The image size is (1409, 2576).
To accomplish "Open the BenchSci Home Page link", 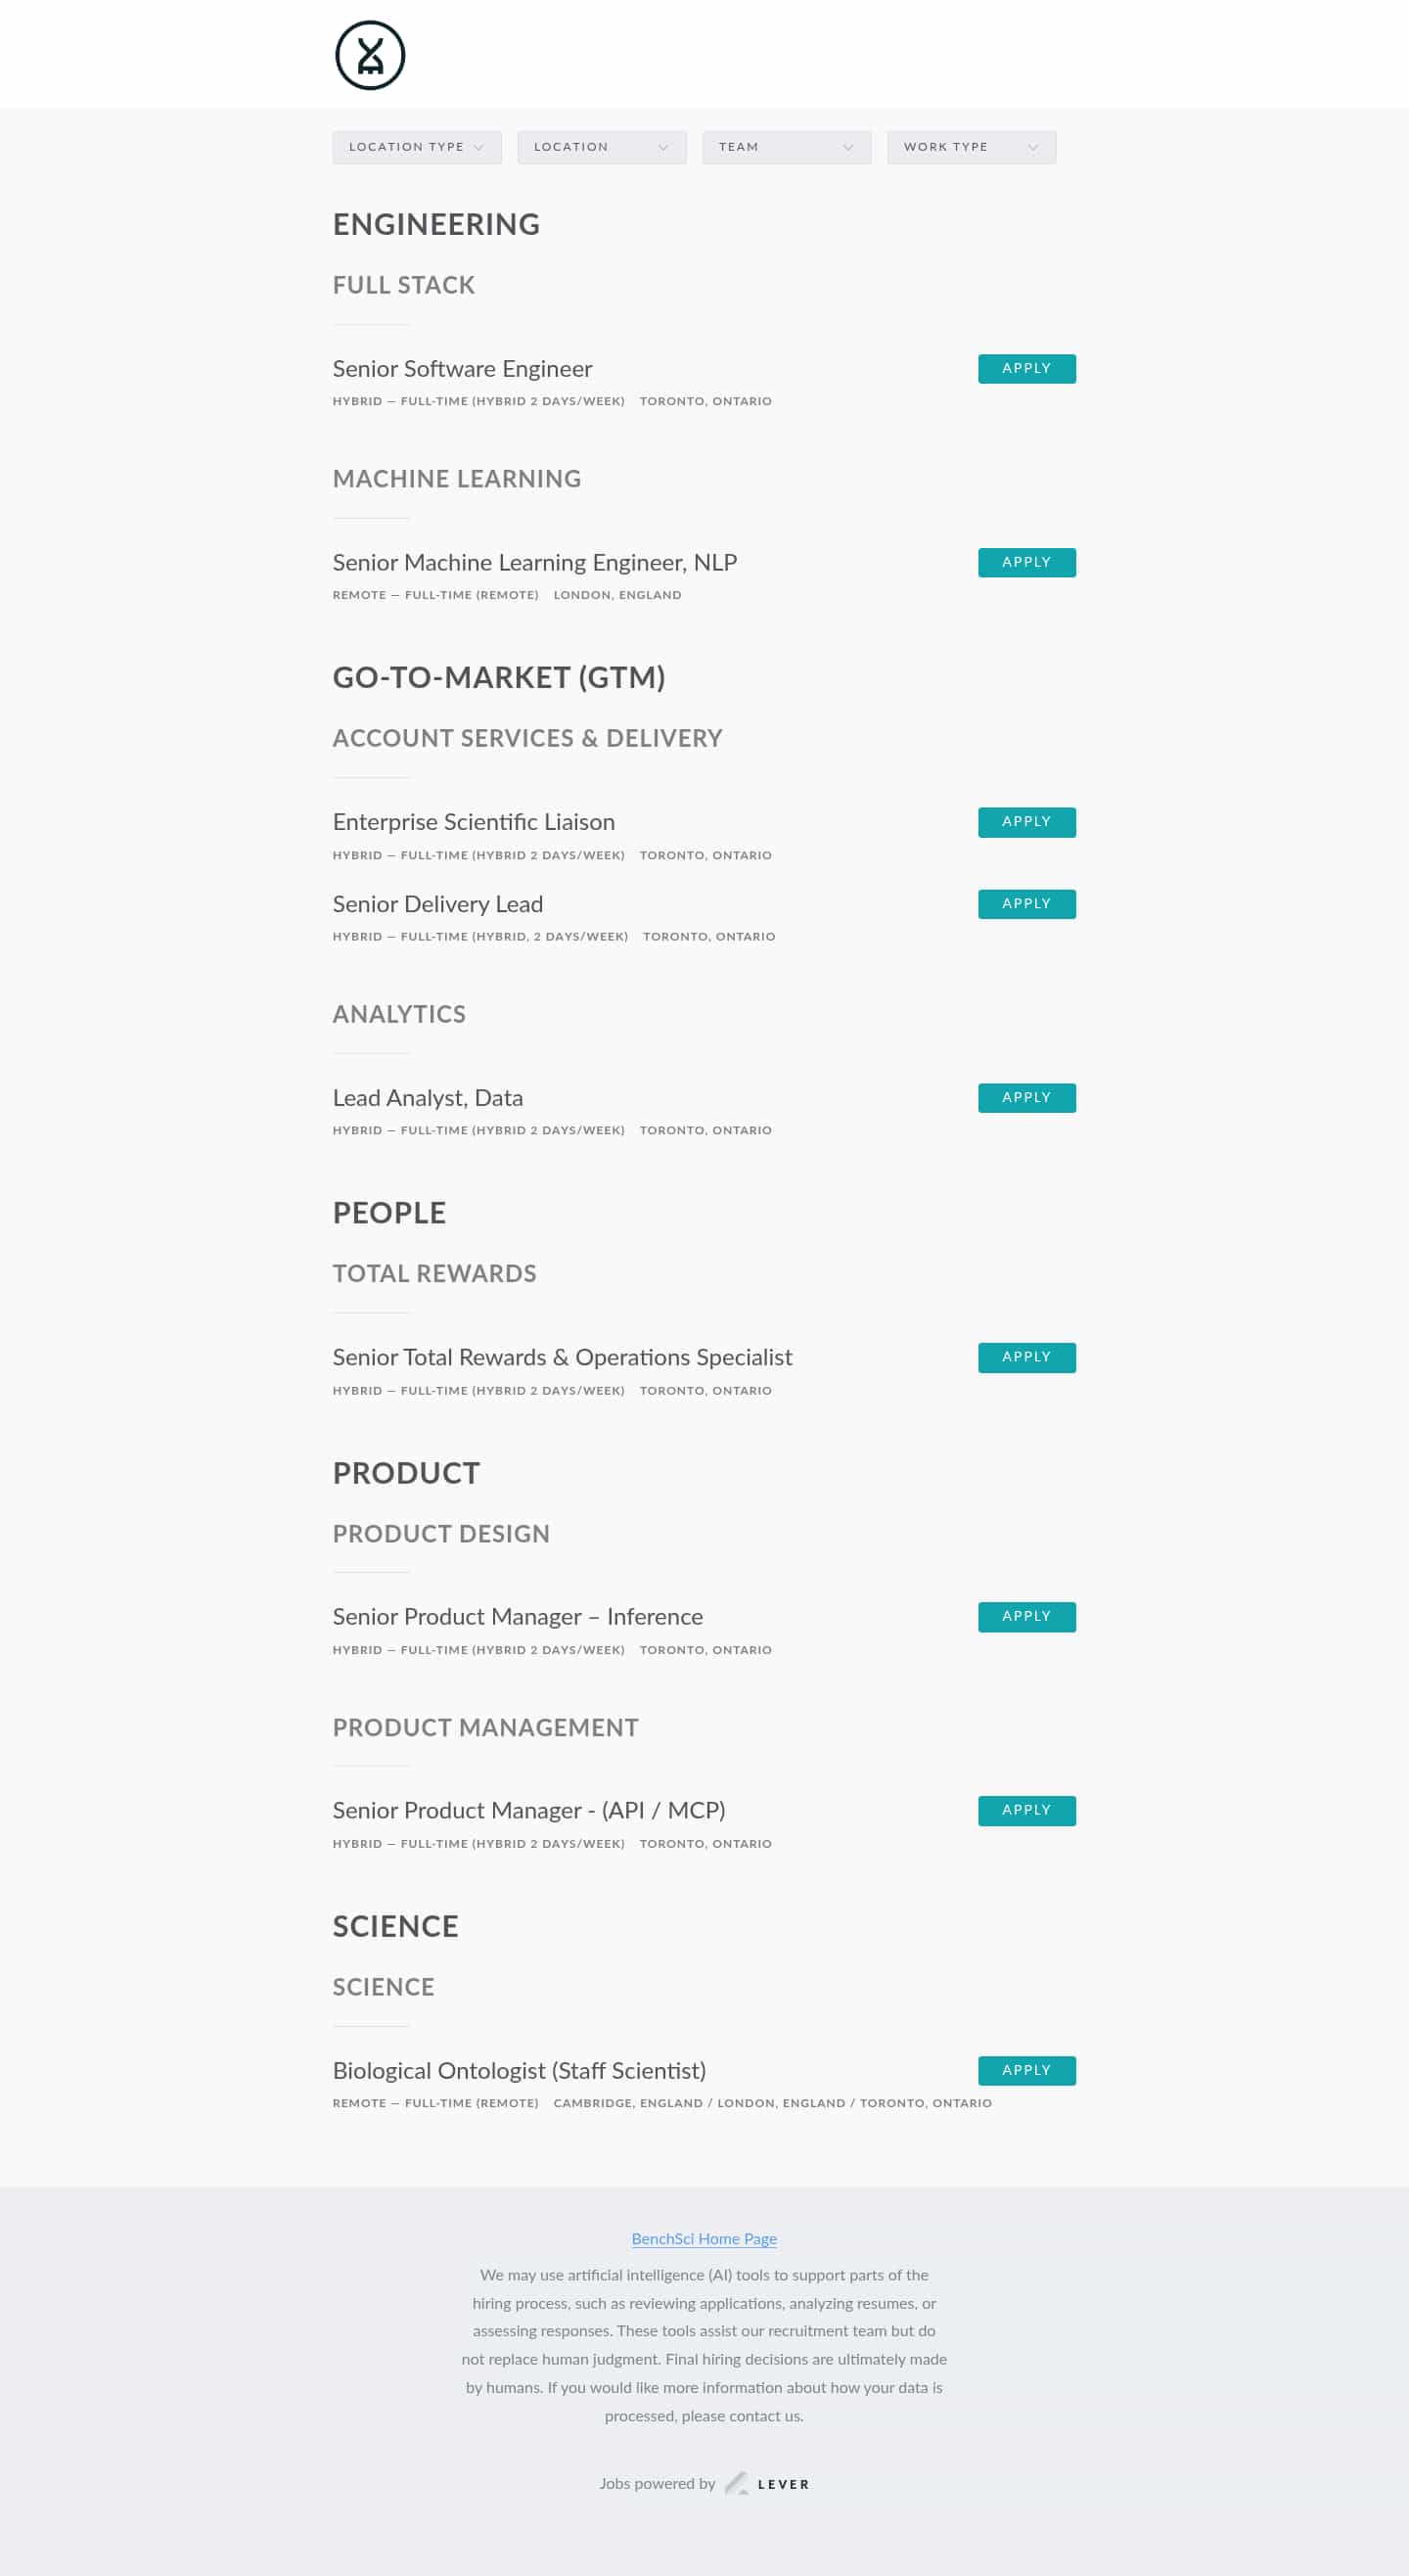I will [704, 2239].
